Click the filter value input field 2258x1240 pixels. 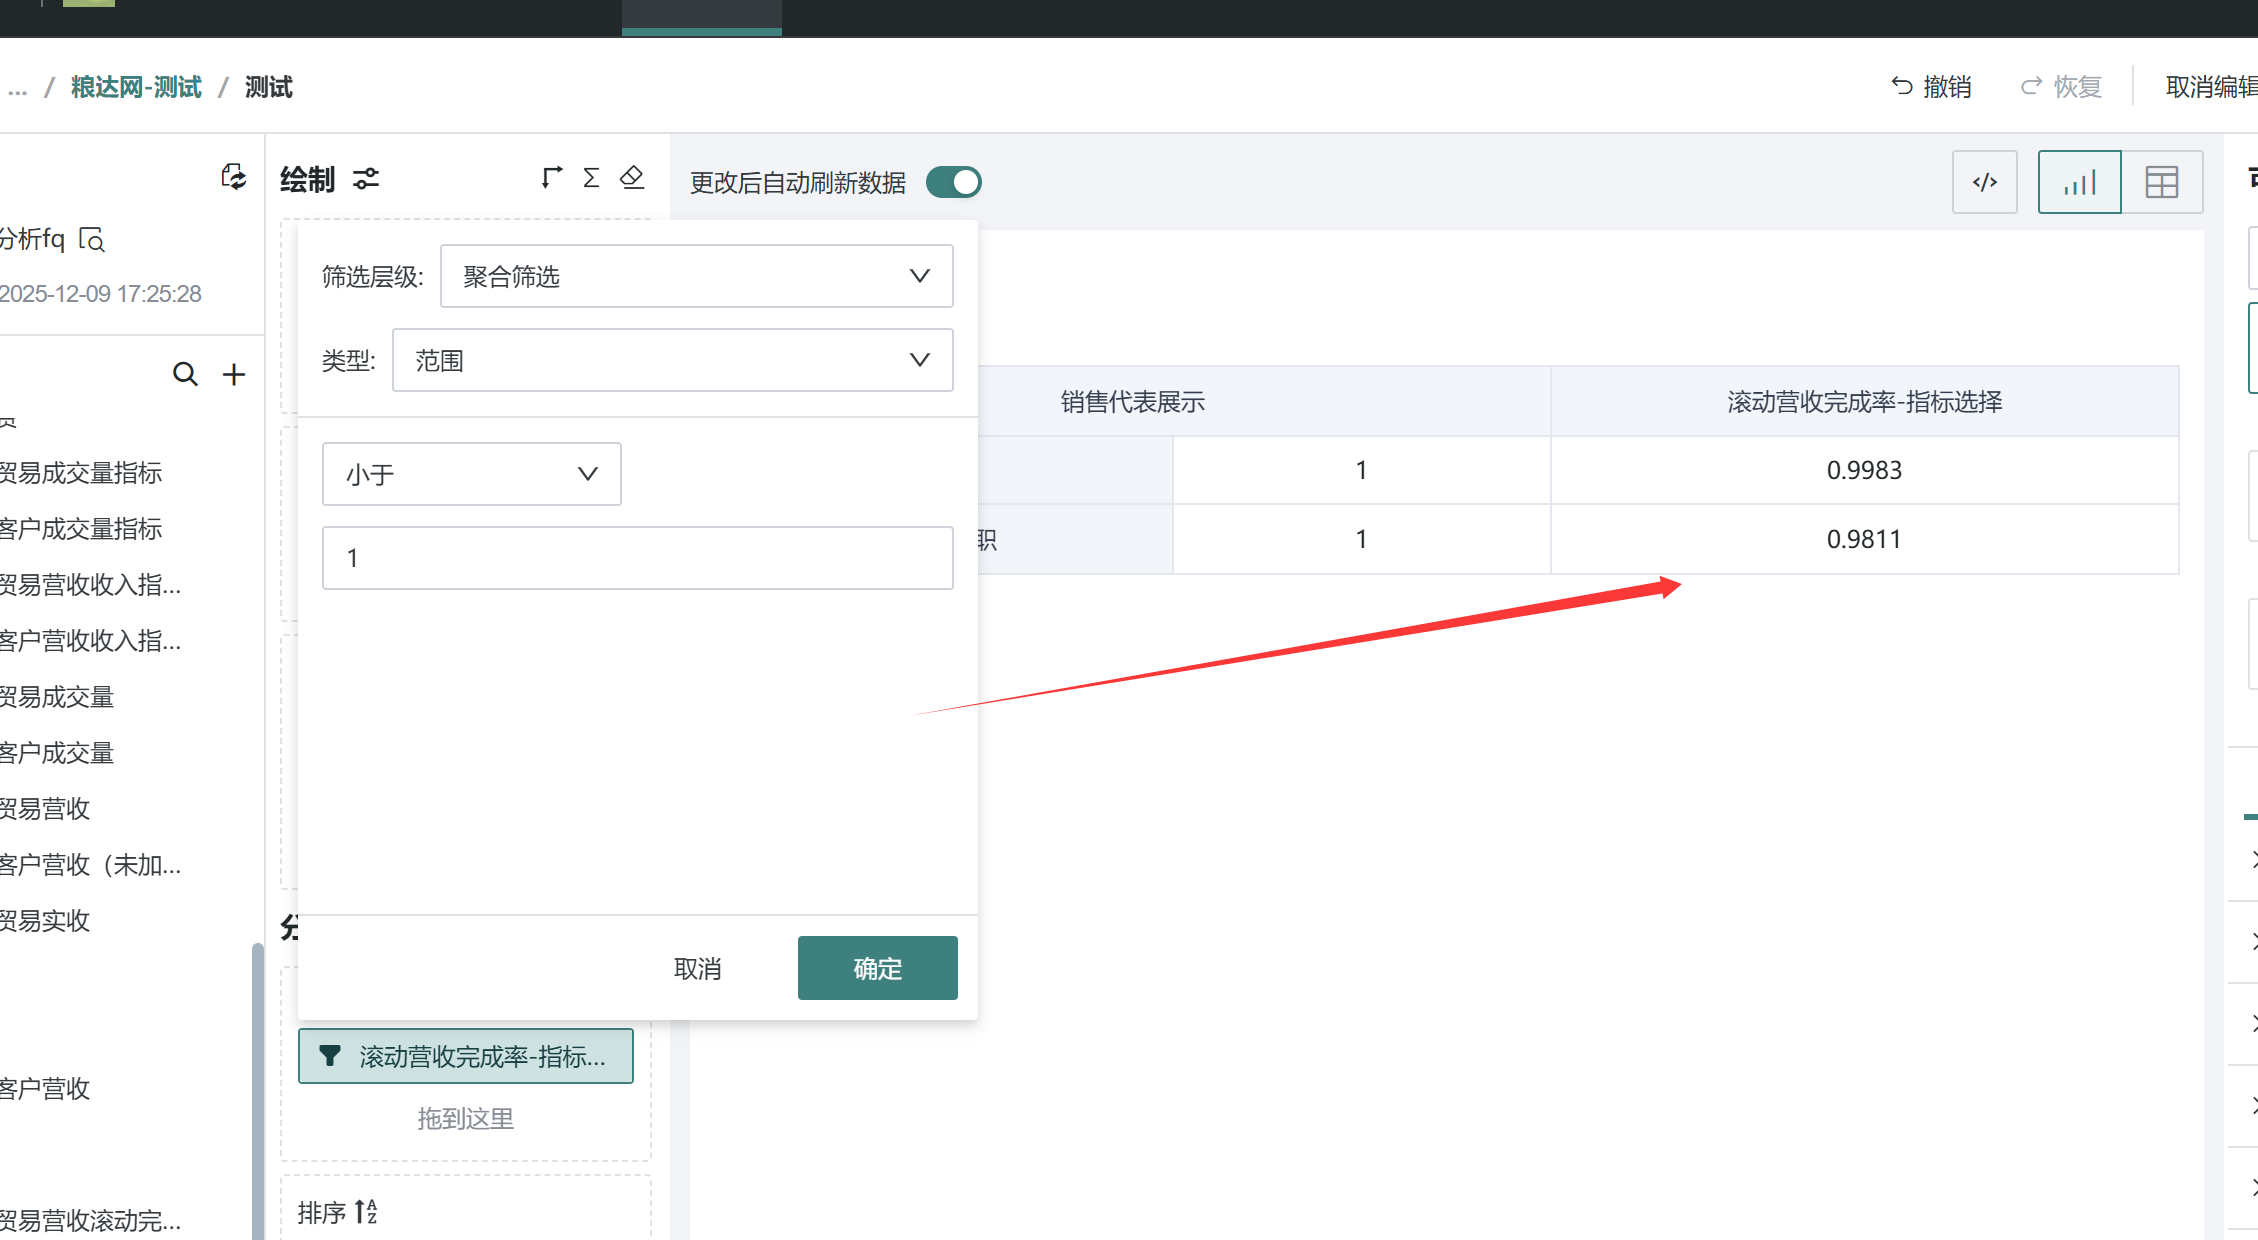(637, 558)
